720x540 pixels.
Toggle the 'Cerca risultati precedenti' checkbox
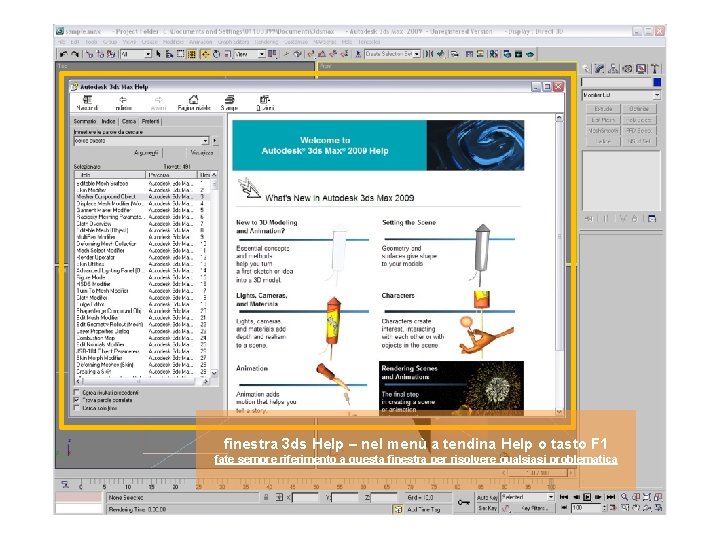(77, 393)
